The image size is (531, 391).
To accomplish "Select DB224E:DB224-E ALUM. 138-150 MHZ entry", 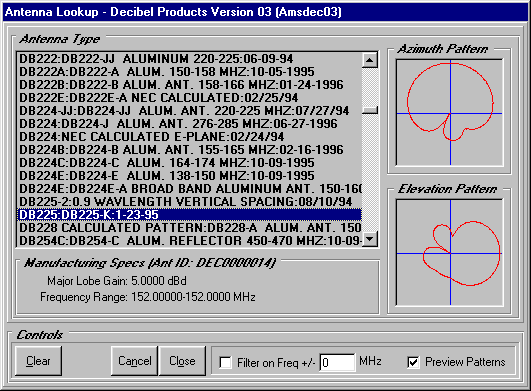I will click(189, 176).
